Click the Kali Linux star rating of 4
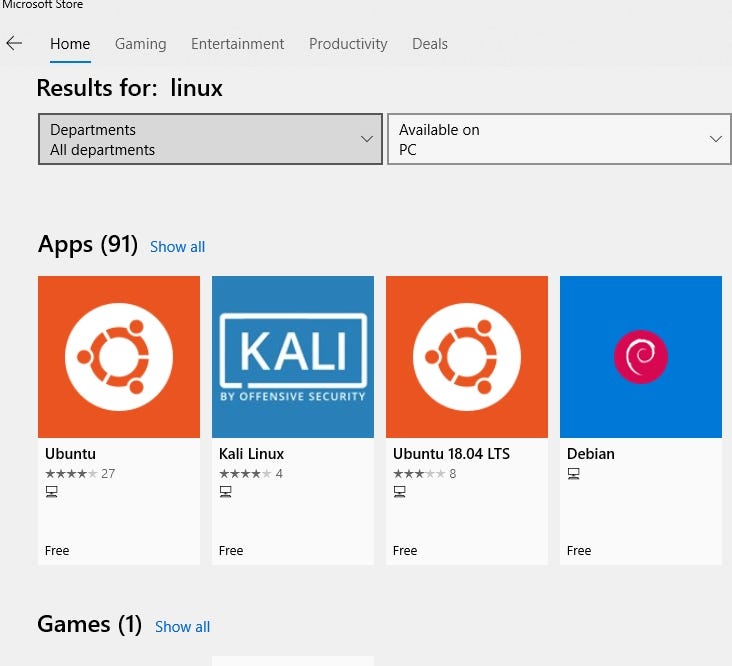Screen dimensions: 732x666 pos(251,474)
